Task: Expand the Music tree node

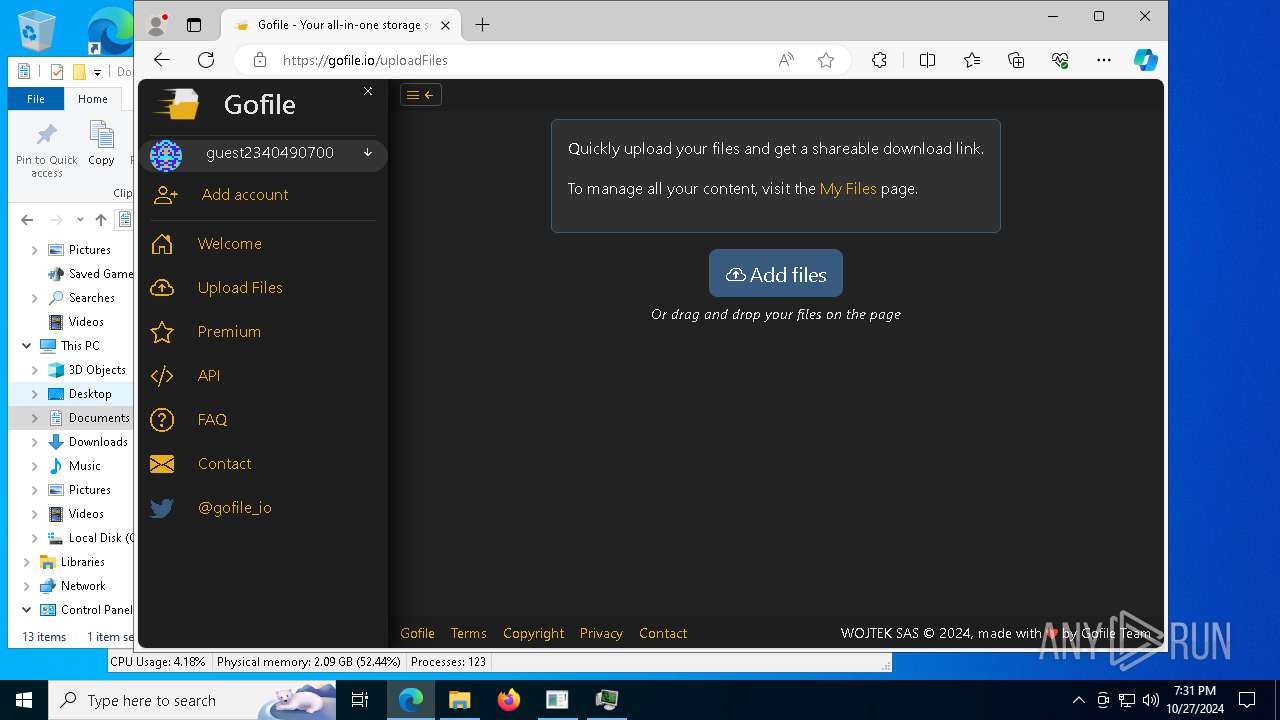Action: [35, 466]
